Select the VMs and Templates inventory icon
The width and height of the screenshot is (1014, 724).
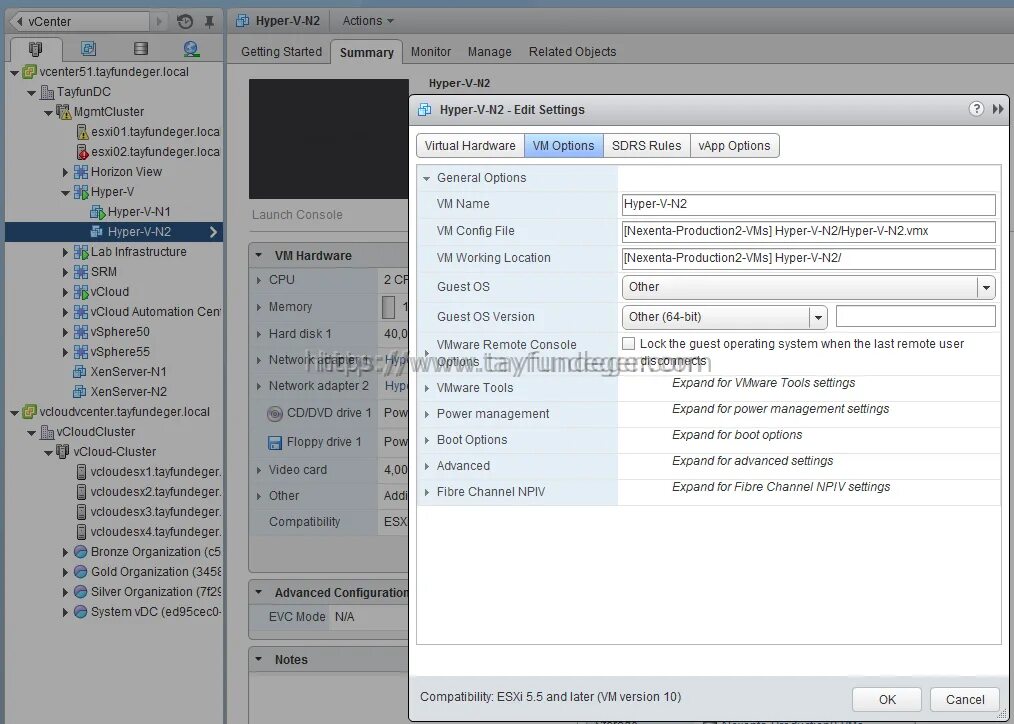tap(89, 48)
